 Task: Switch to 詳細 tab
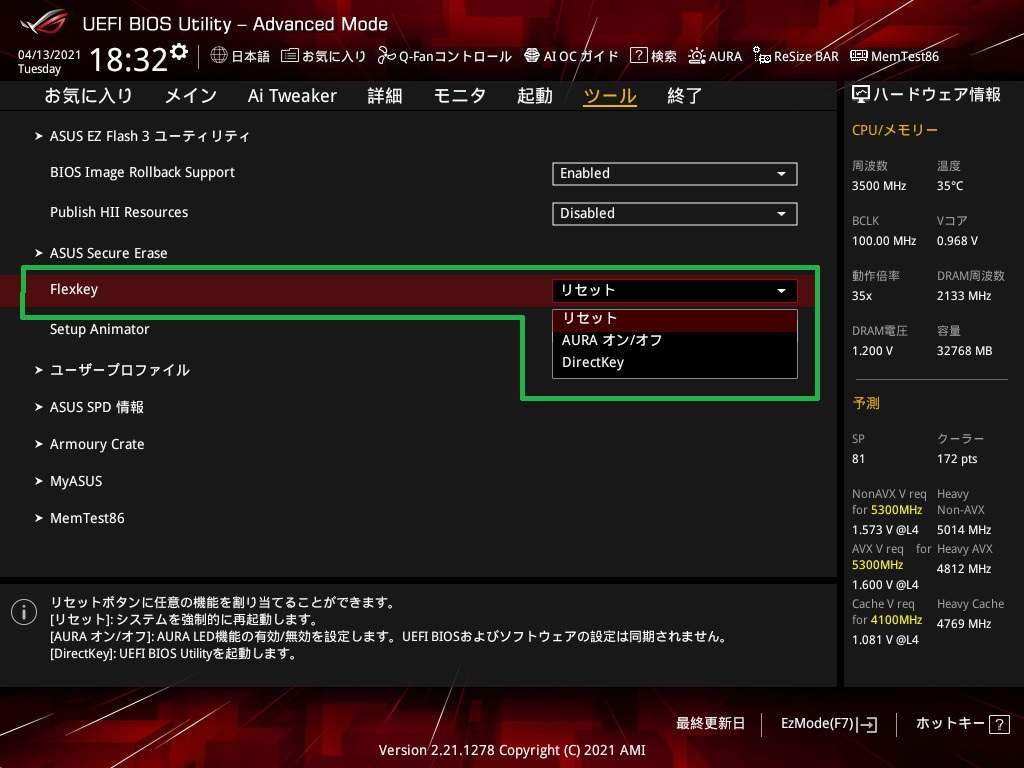point(385,96)
